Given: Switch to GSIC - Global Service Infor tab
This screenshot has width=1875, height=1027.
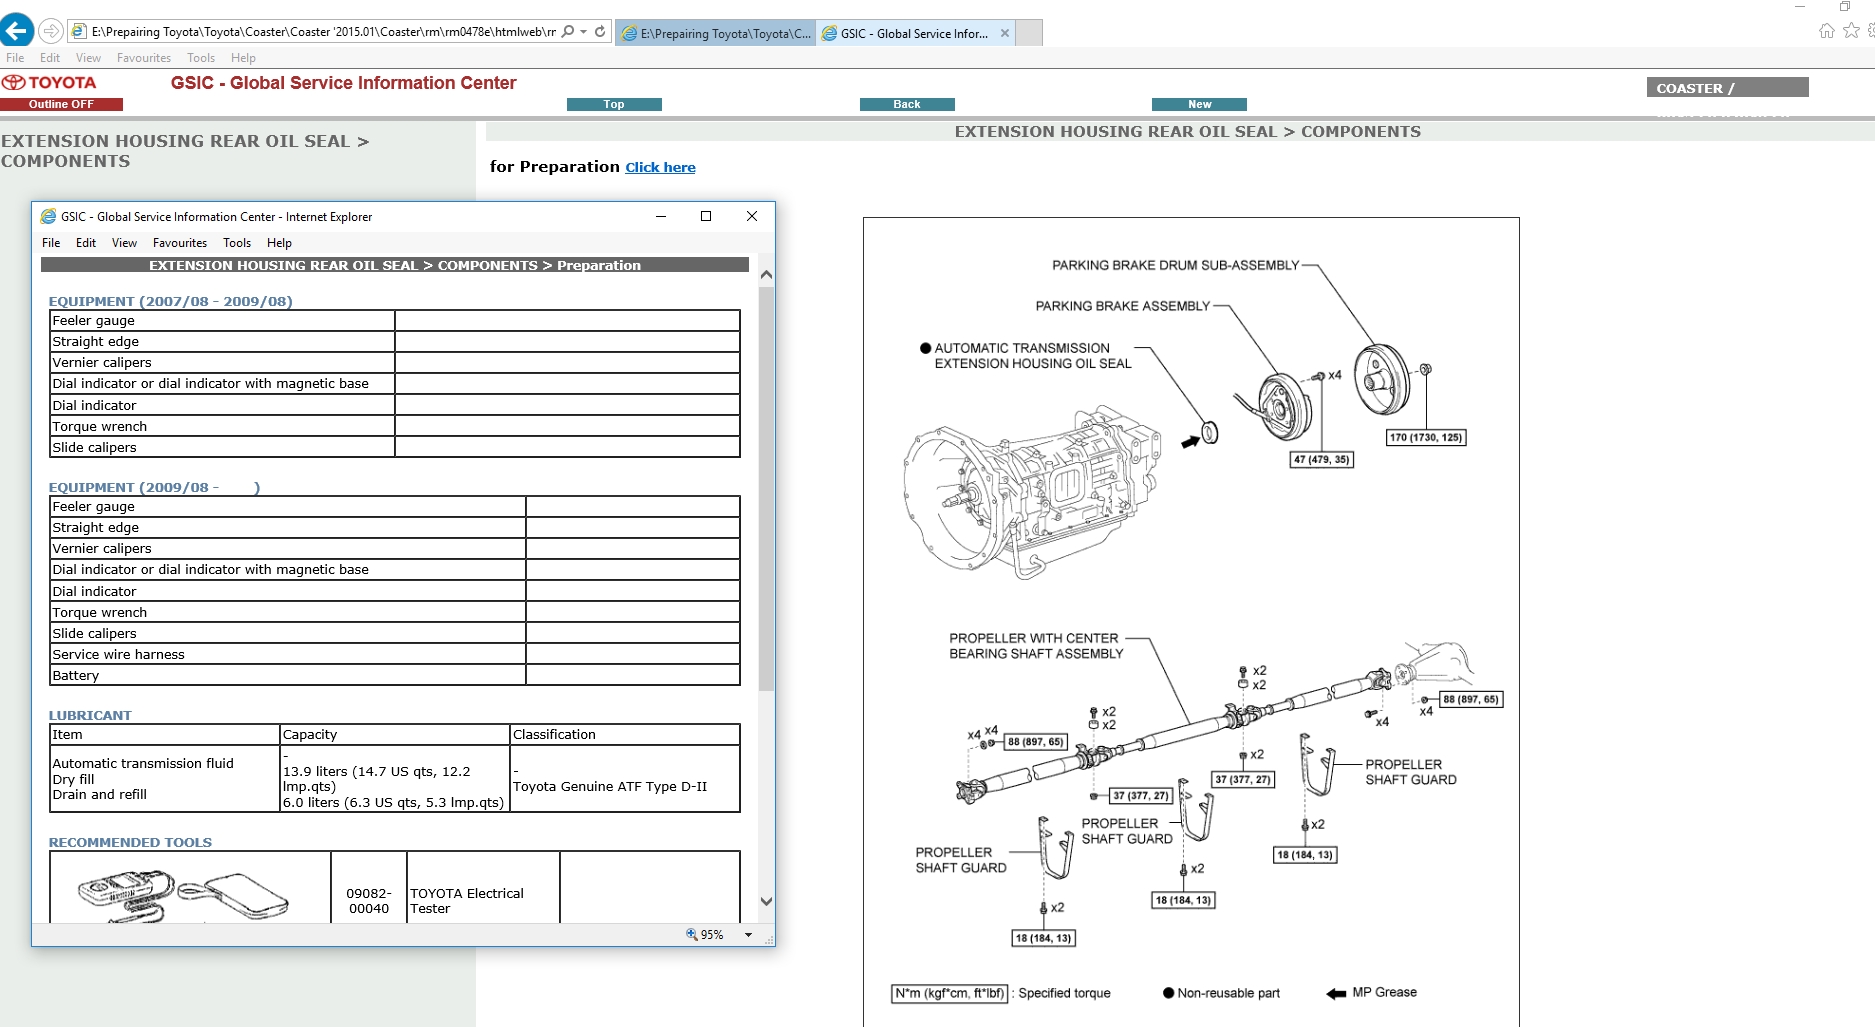Looking at the screenshot, I should 906,33.
